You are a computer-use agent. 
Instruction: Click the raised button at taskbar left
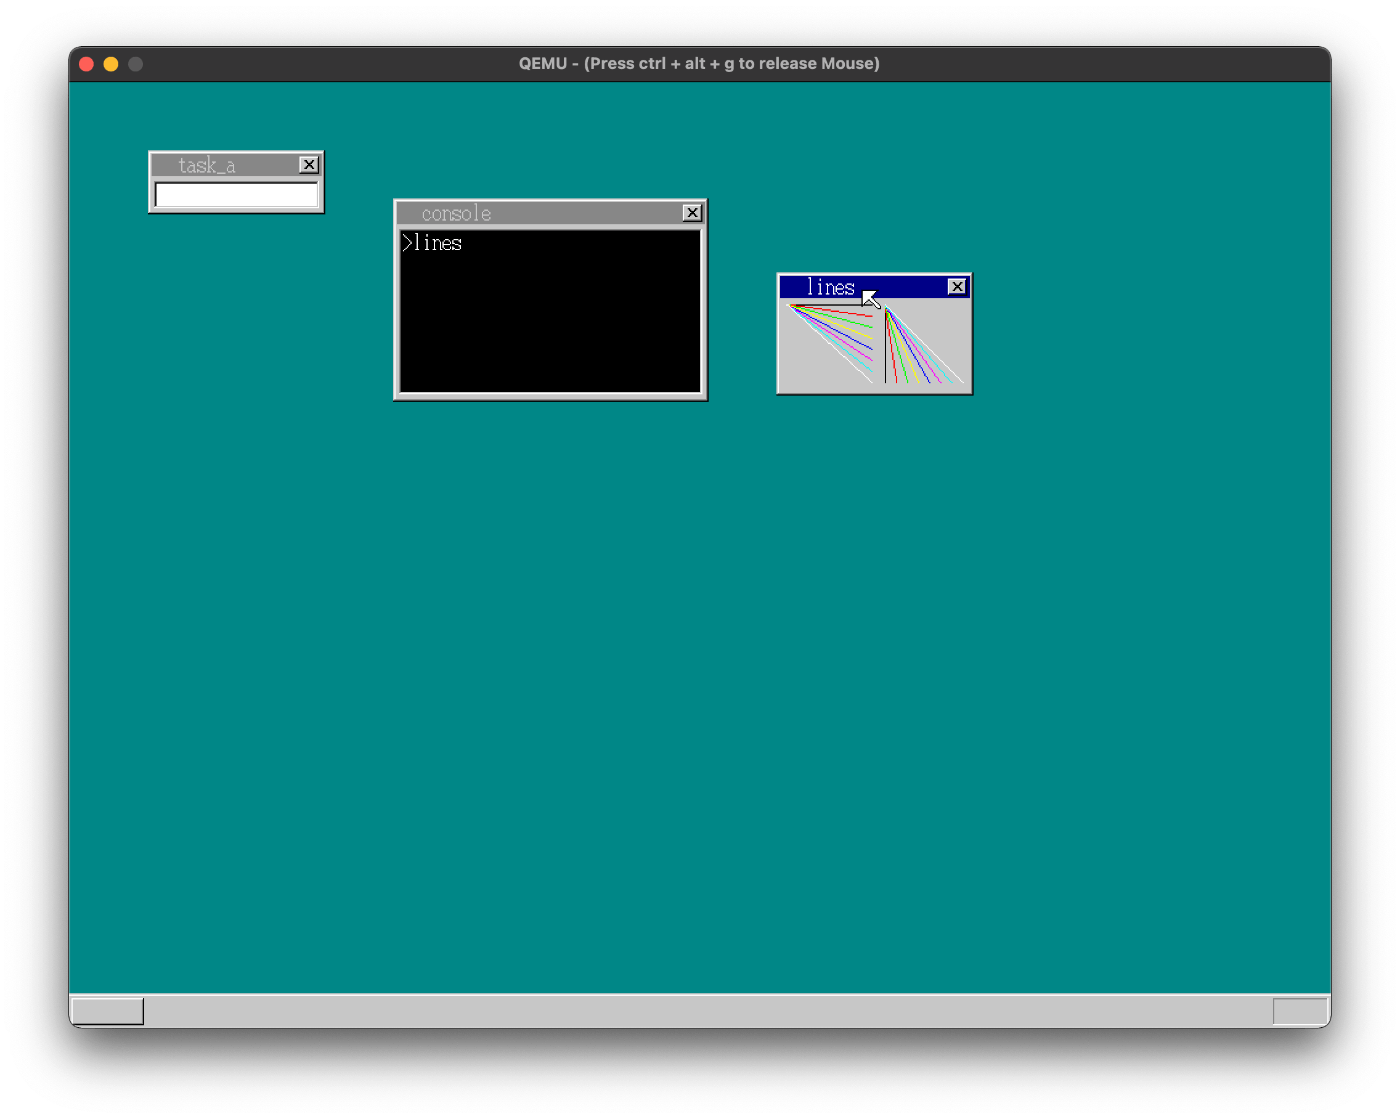click(108, 1011)
